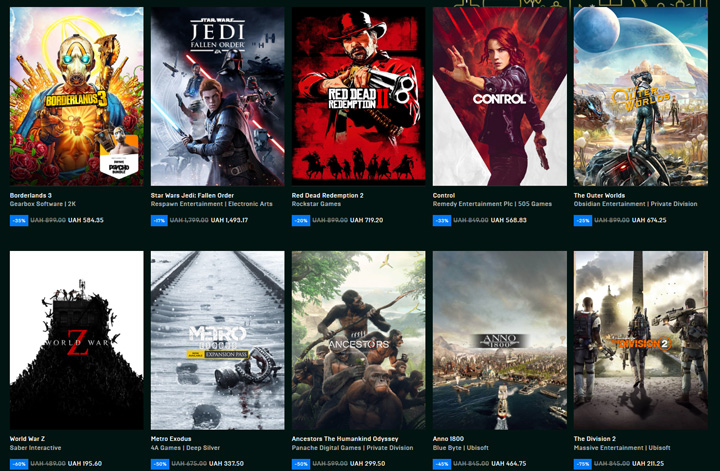This screenshot has height=471, width=720.
Task: Click the -33% discount badge under Control
Action: pos(442,220)
